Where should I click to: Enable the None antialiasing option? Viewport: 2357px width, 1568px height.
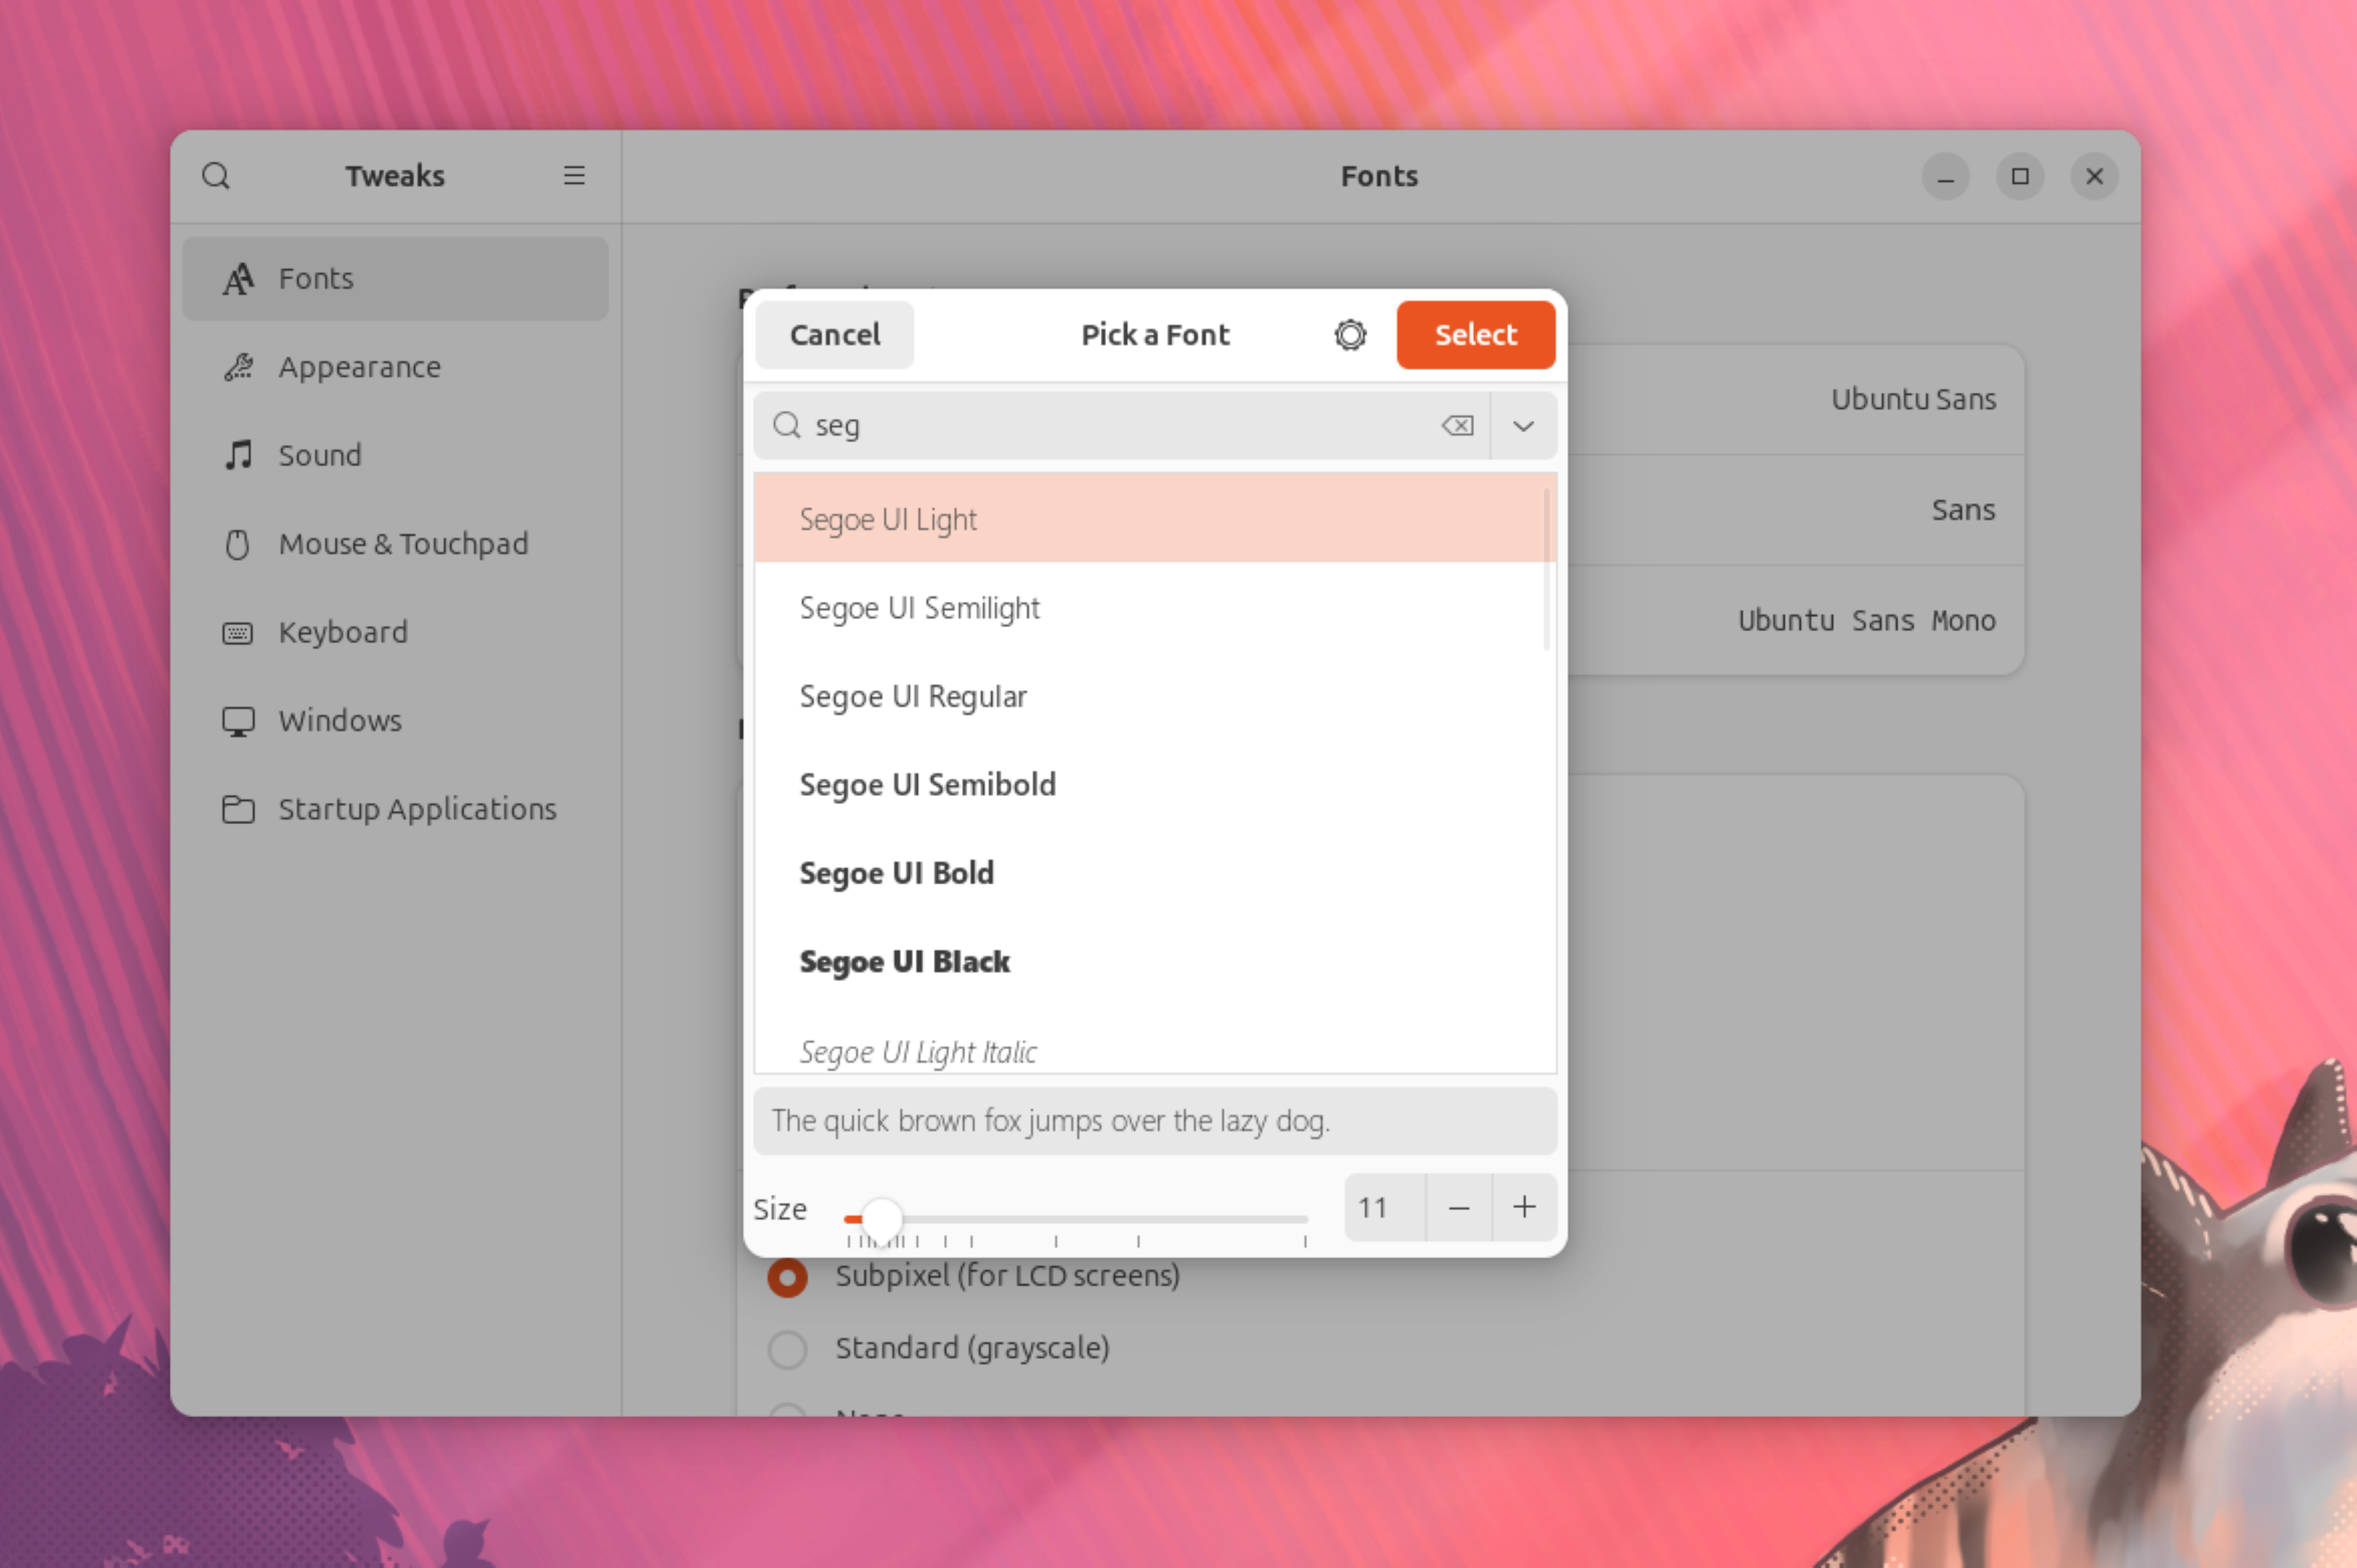[x=786, y=1410]
